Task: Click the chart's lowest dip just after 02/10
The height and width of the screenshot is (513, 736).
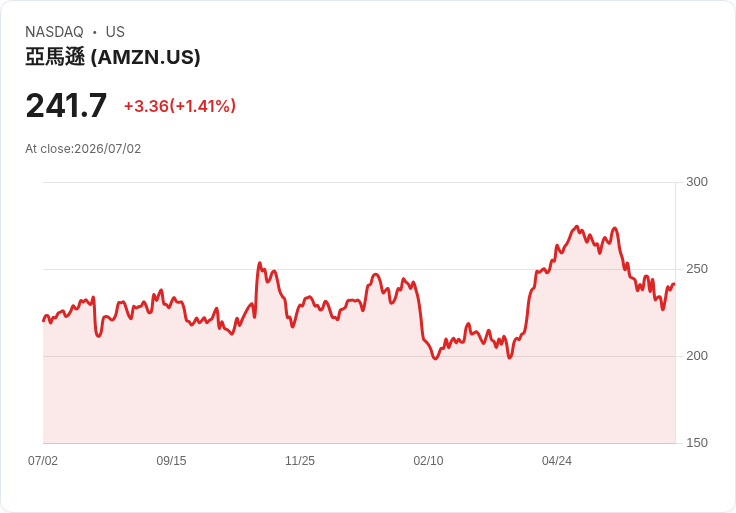Action: coord(436,358)
